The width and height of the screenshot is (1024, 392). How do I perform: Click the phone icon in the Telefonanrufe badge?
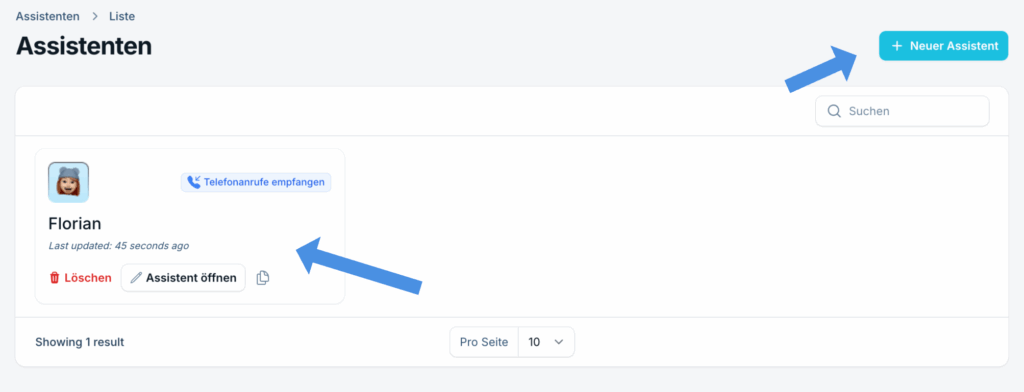tap(193, 182)
